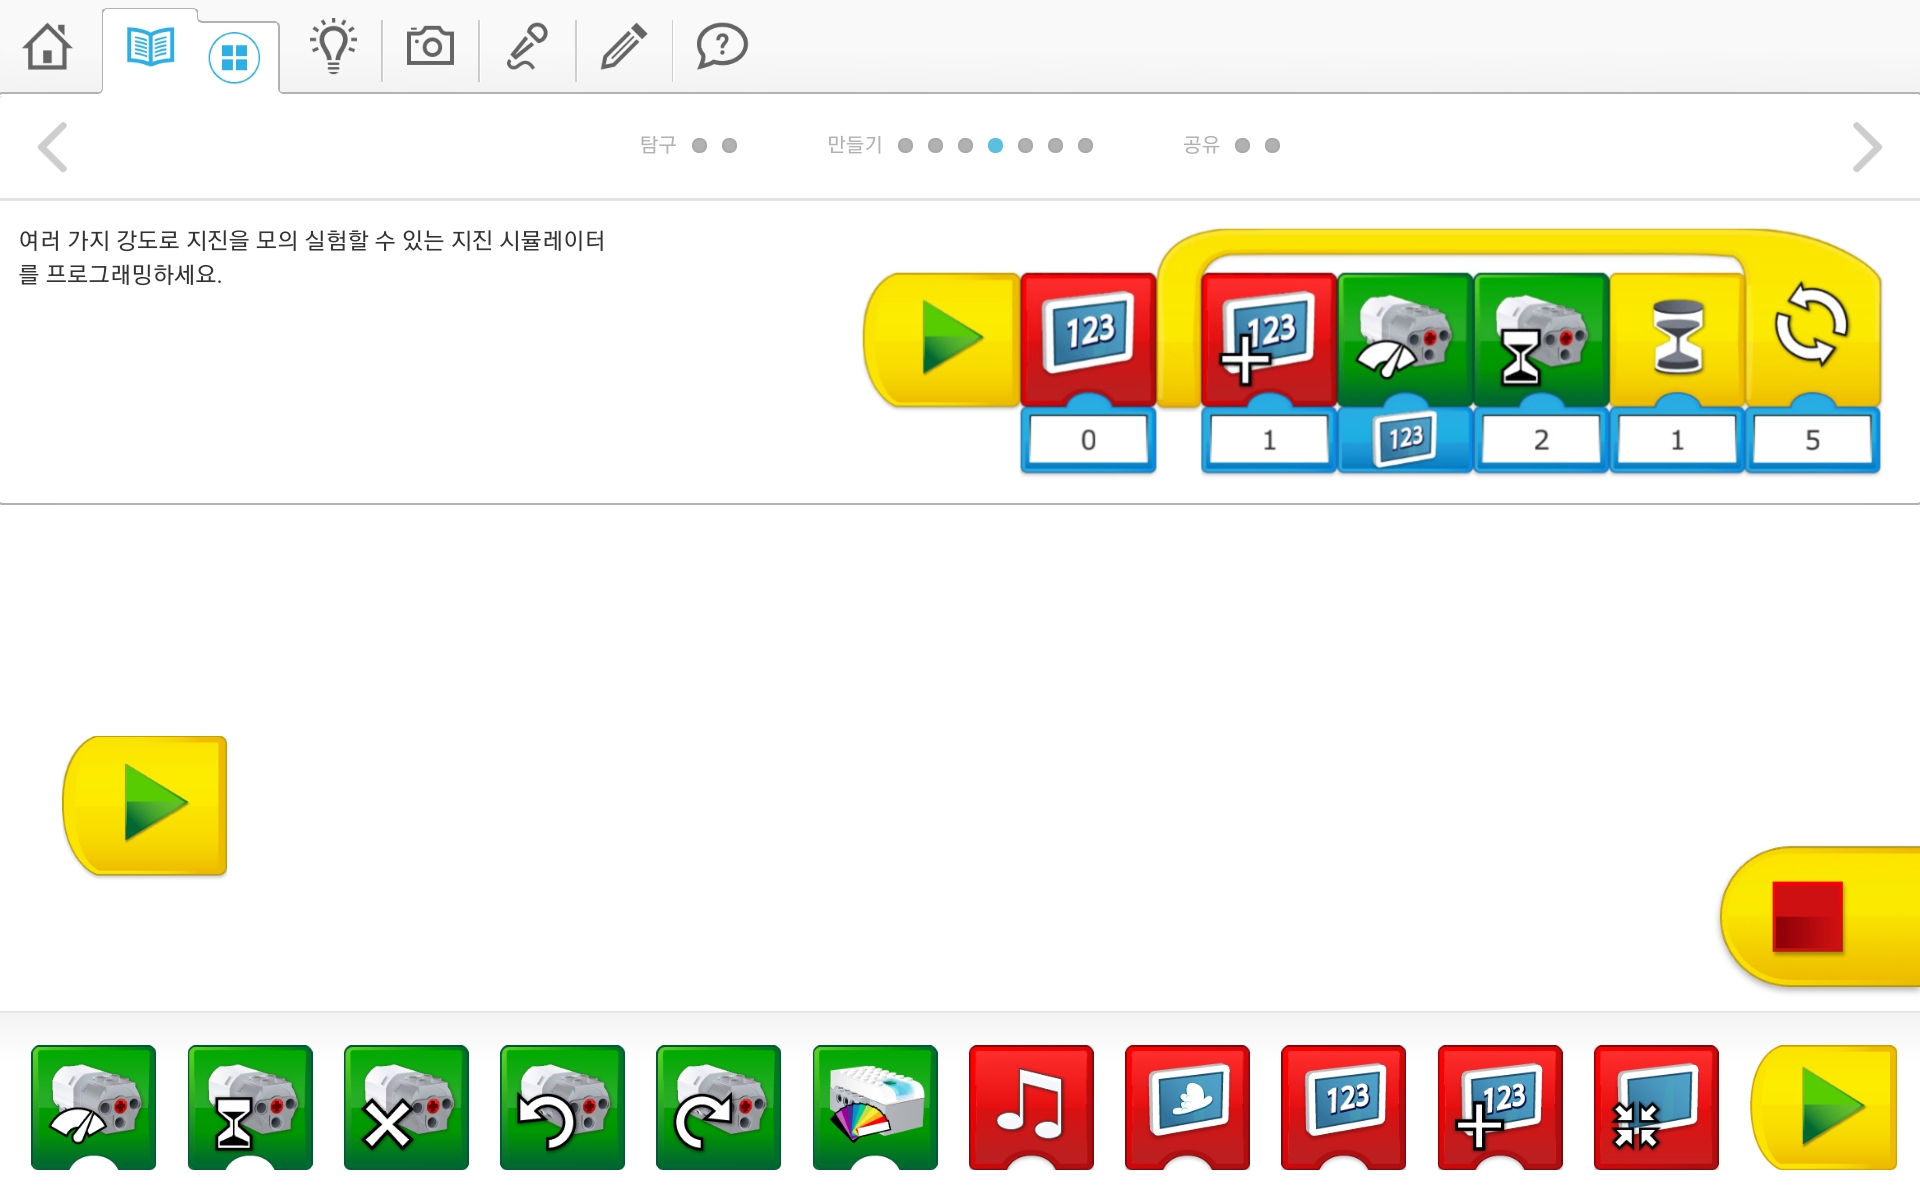Pick display number 123 block from palette
The height and width of the screenshot is (1200, 1920).
1343,1107
